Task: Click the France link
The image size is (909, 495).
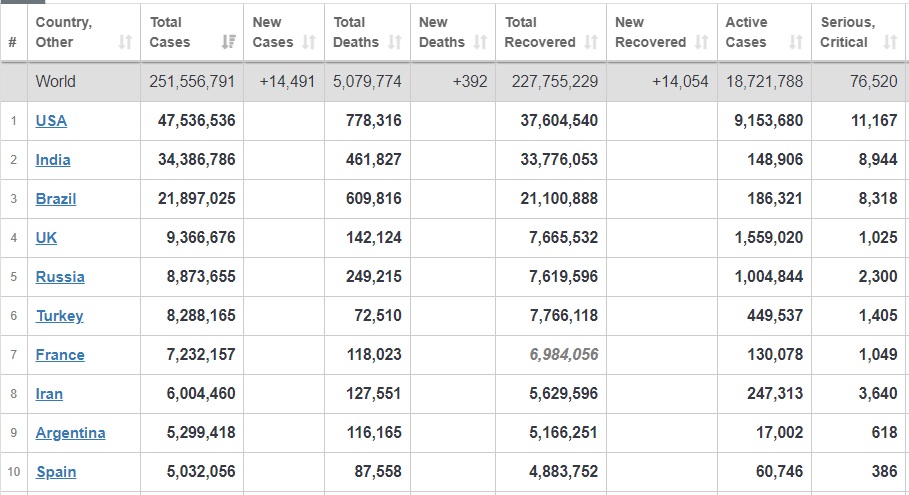Action: 60,355
